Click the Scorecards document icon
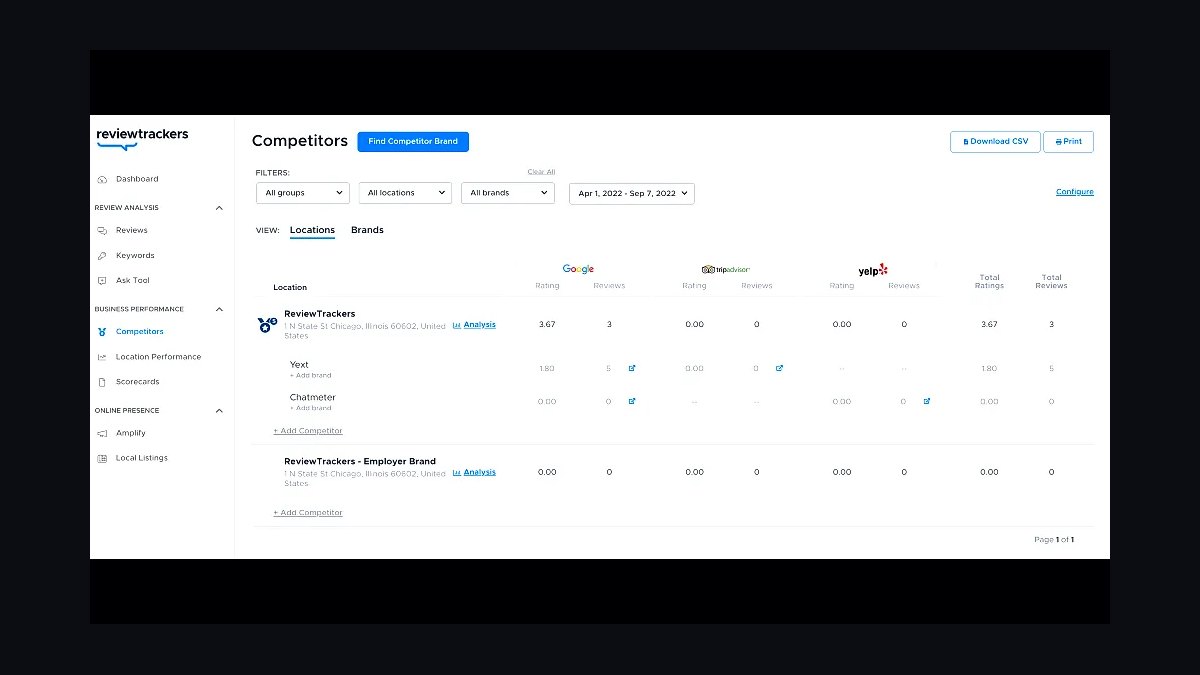The width and height of the screenshot is (1200, 675). tap(102, 382)
